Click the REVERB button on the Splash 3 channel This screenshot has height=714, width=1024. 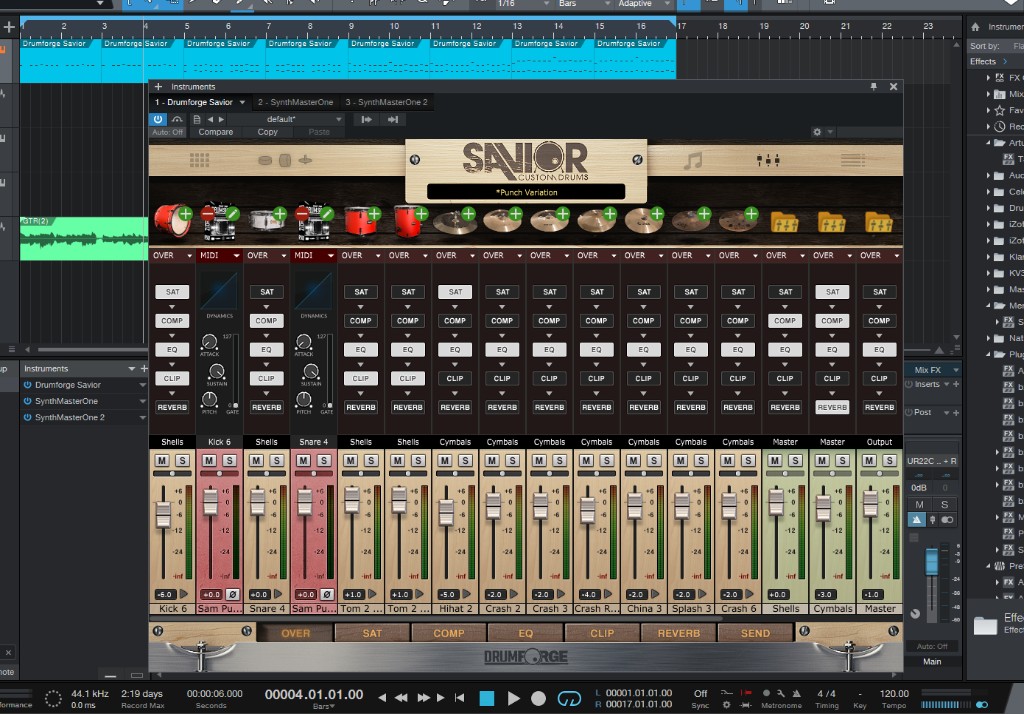[x=691, y=407]
